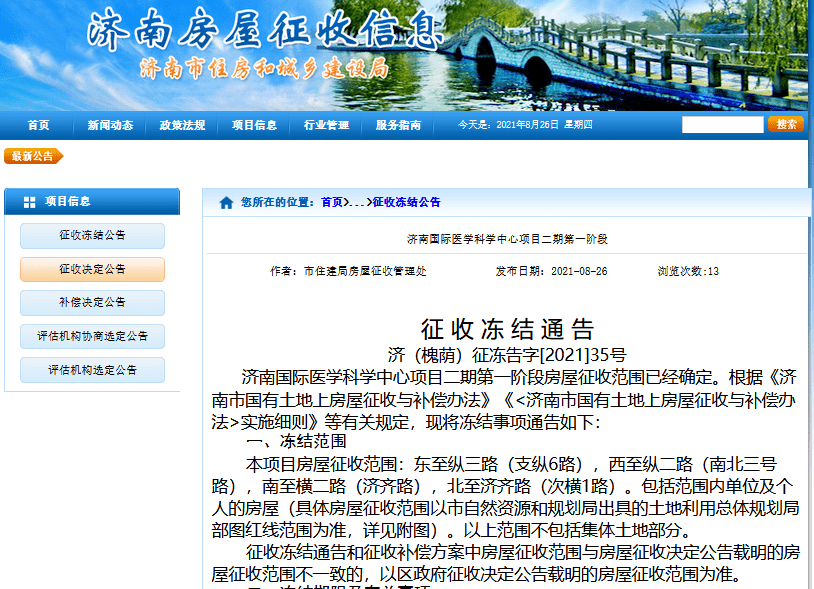
Task: Click the home icon in the breadcrumb bar
Action: (226, 202)
